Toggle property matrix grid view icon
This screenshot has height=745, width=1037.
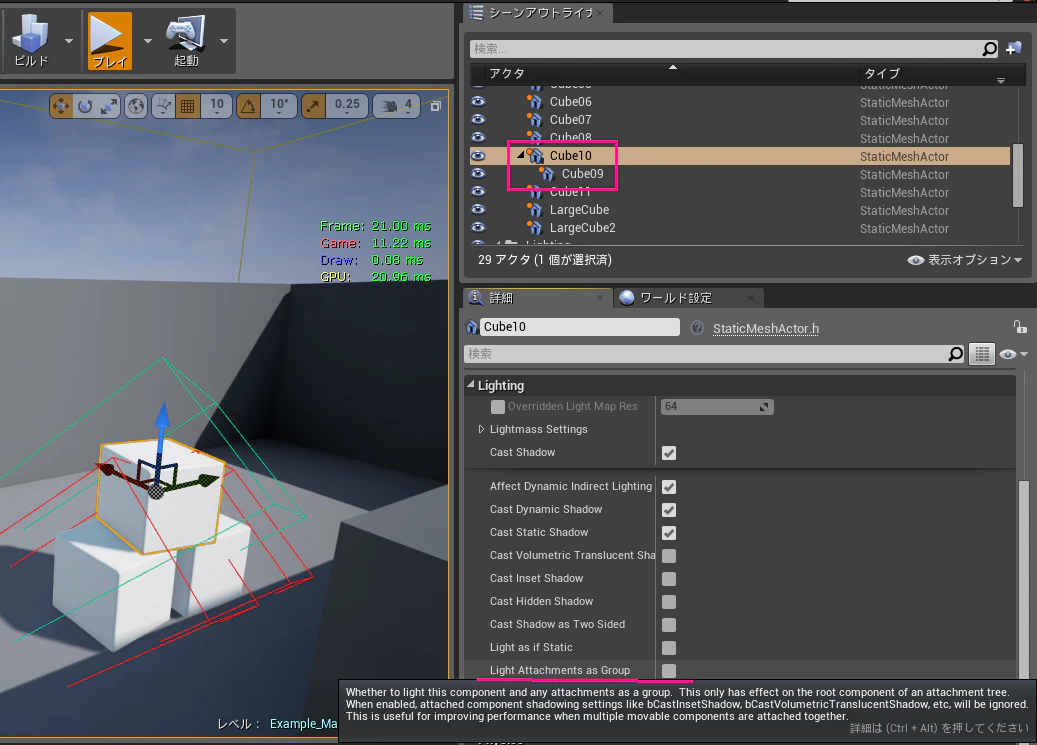coord(982,354)
